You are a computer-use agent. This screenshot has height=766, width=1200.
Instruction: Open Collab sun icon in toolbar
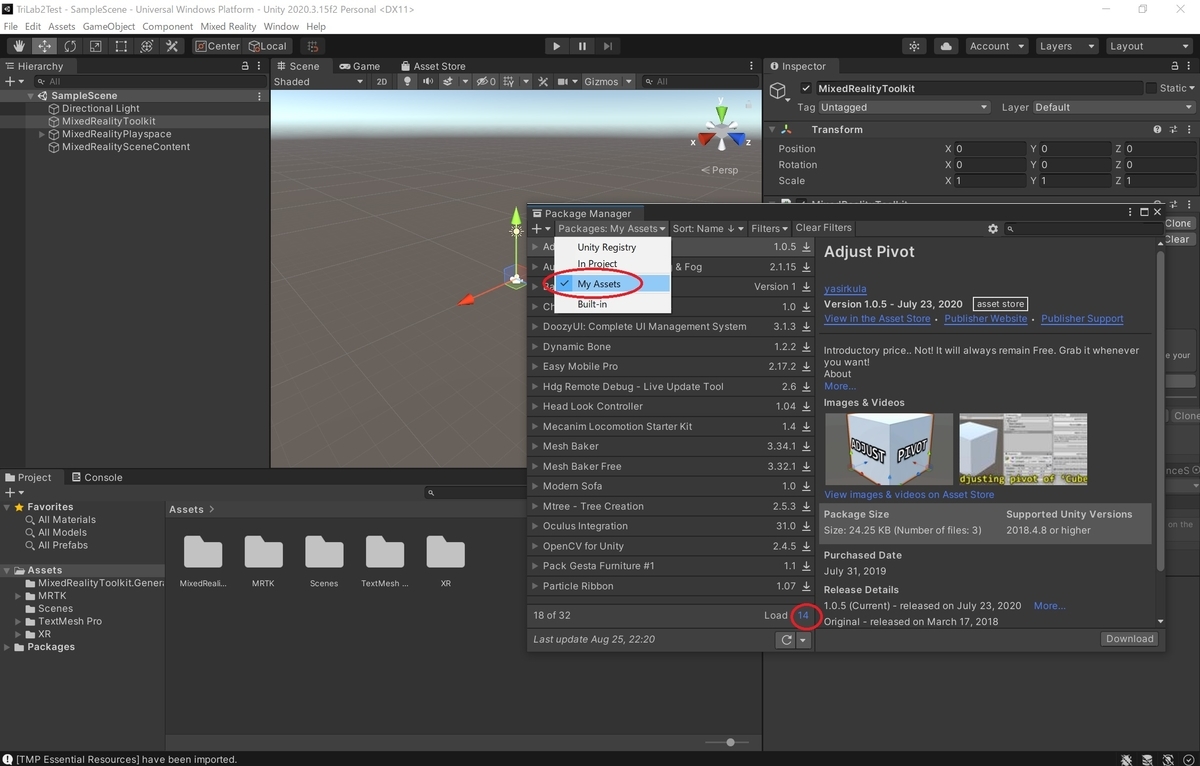click(x=914, y=46)
